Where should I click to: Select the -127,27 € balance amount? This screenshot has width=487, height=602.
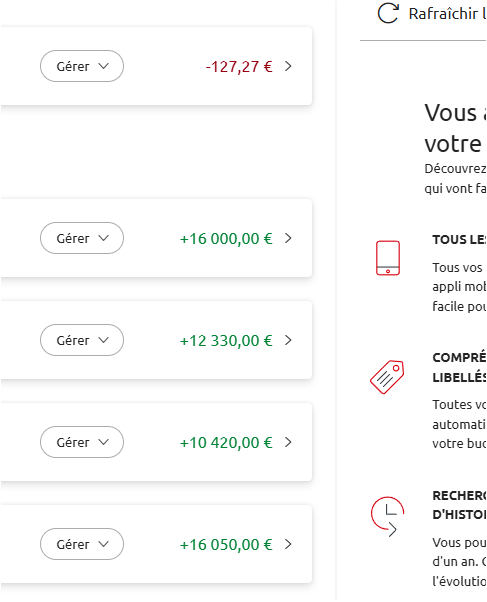click(239, 67)
